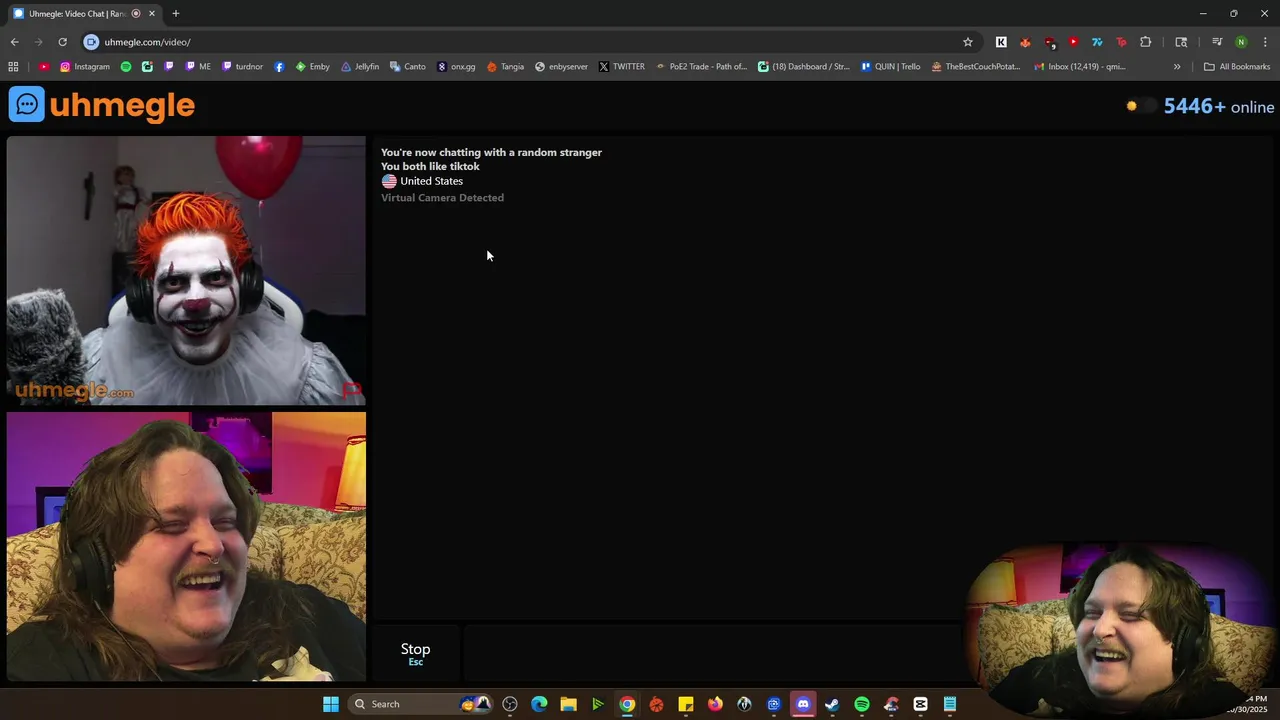
Task: Open the Canto bookmark
Action: coord(407,67)
